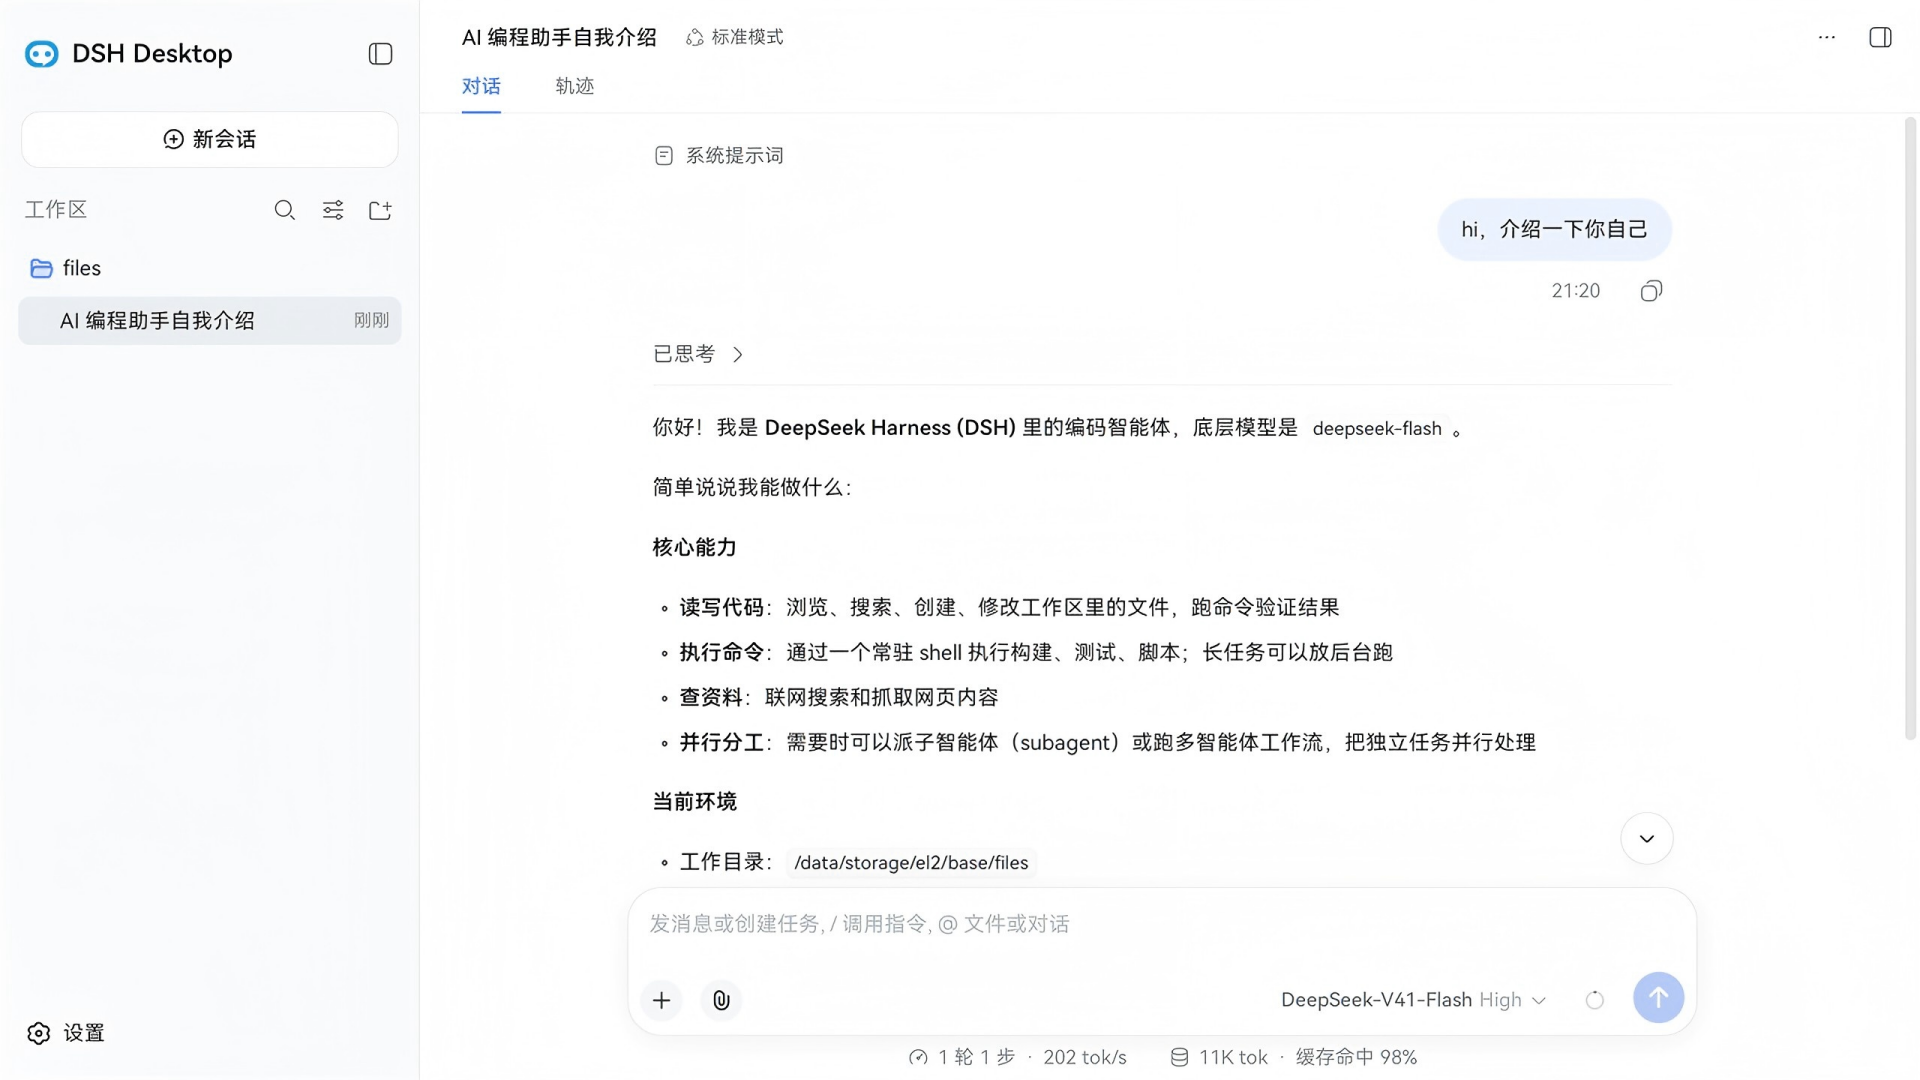The width and height of the screenshot is (1920, 1080).
Task: Send the message with the arrow button
Action: coord(1658,998)
